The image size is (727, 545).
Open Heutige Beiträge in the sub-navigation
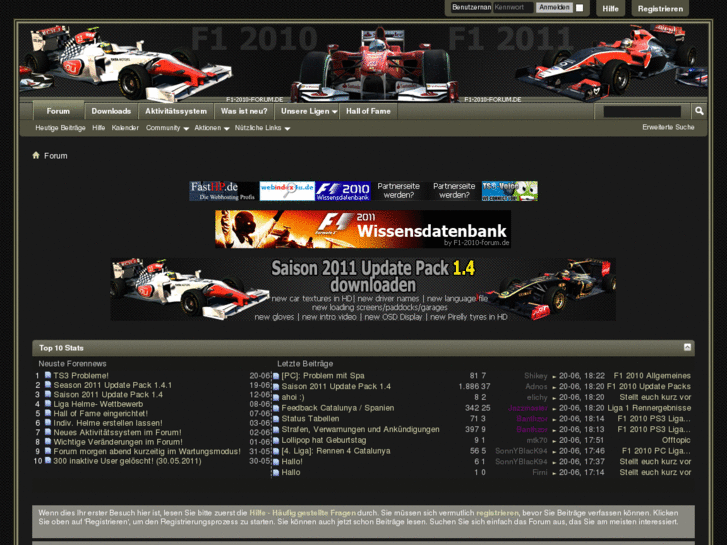[60, 128]
